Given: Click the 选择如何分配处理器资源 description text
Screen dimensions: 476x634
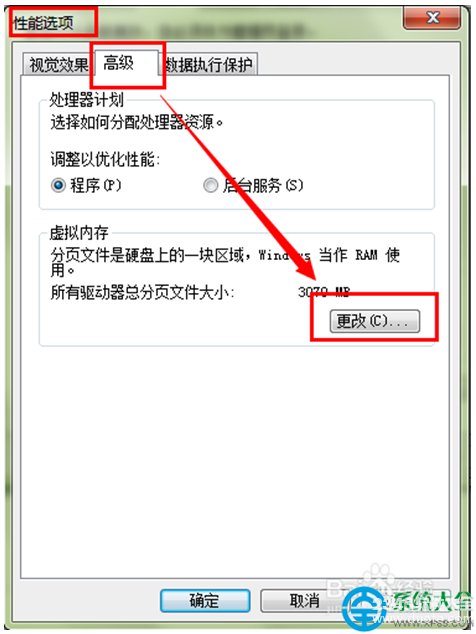Looking at the screenshot, I should [x=137, y=122].
